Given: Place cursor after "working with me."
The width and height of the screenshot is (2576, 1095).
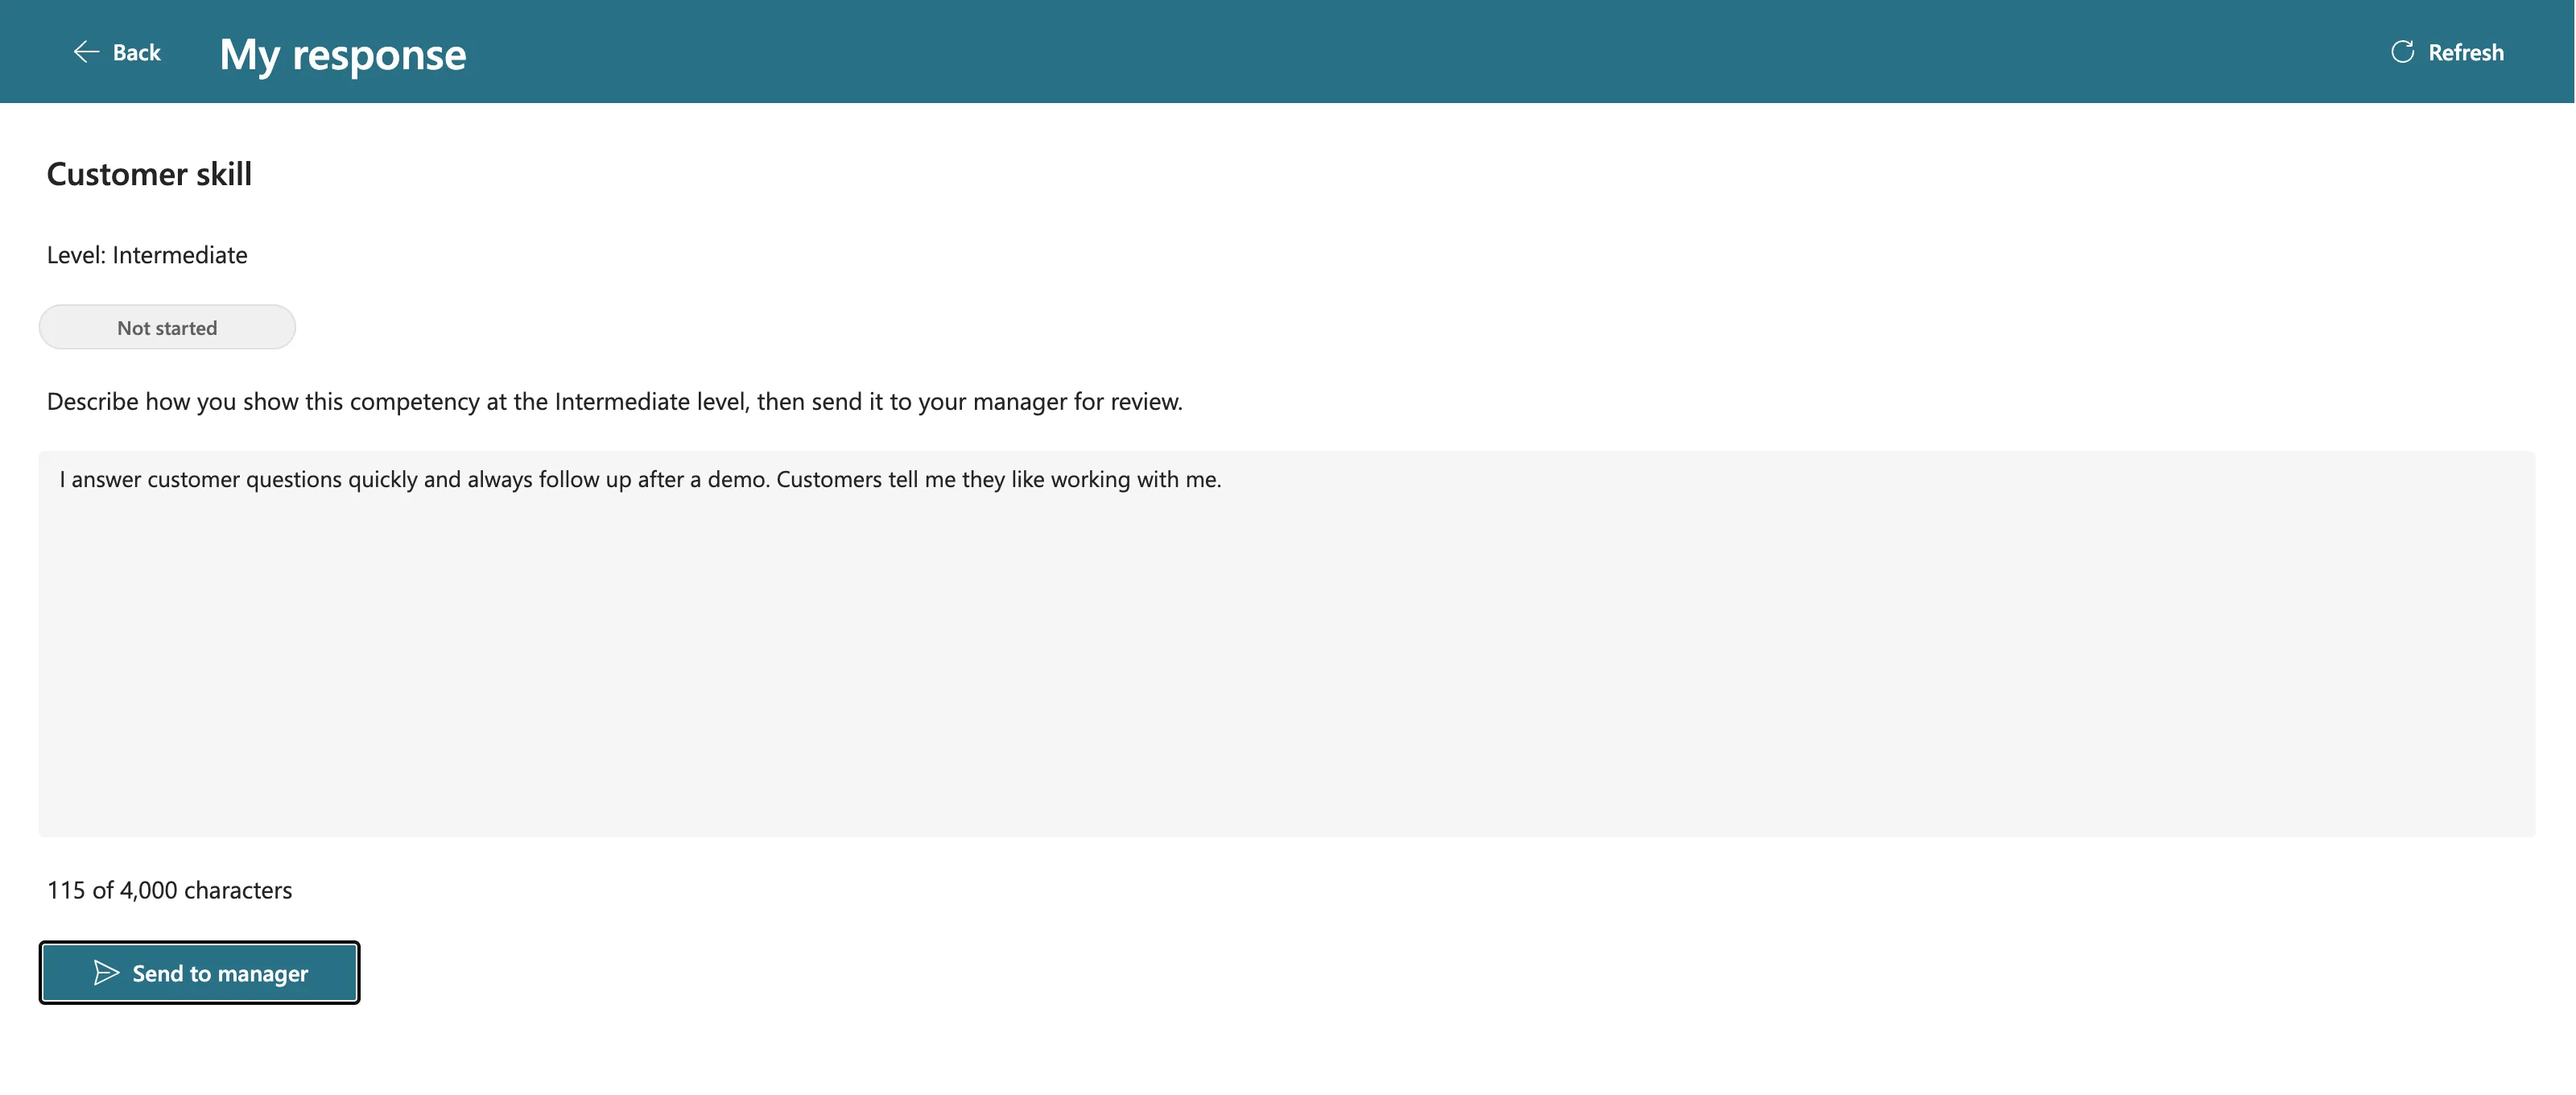Looking at the screenshot, I should point(1223,479).
